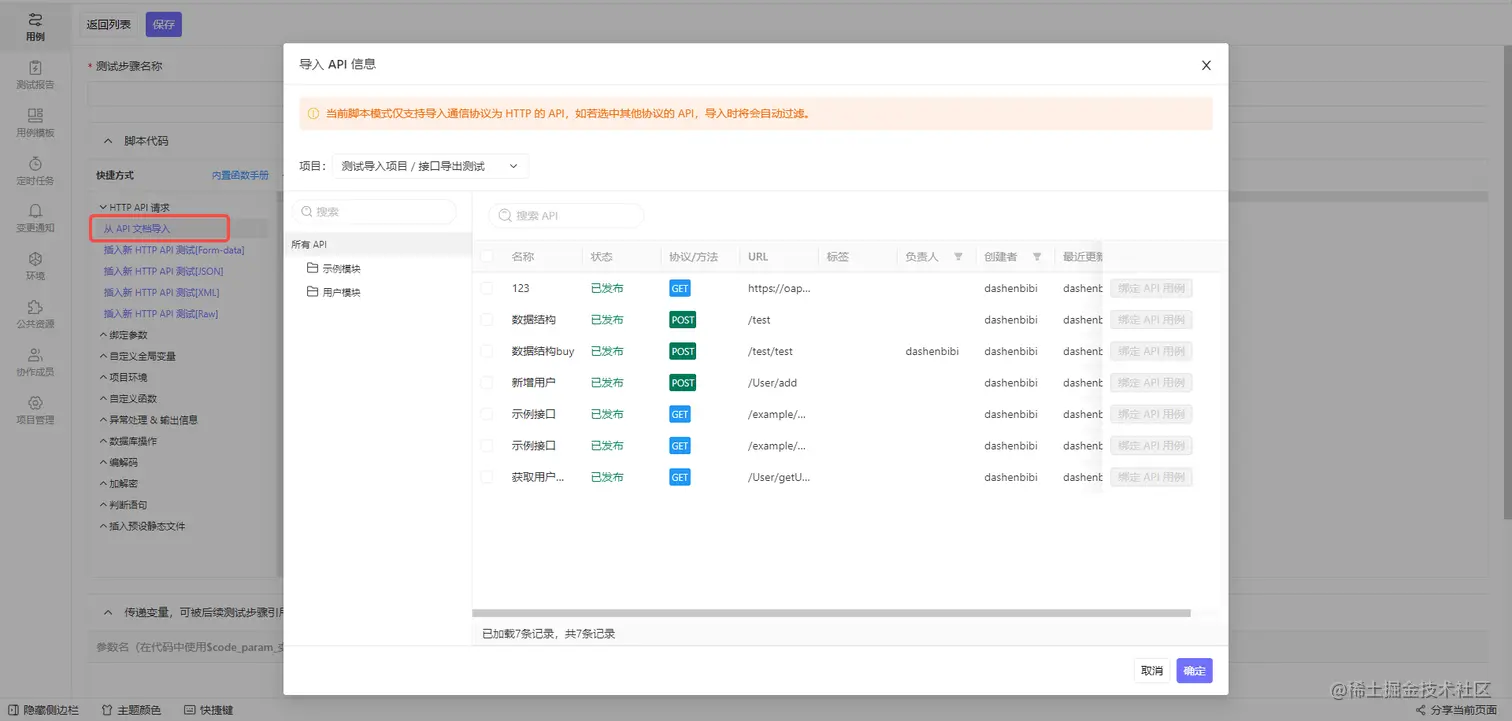Open the 用例 section in the sidebar
The image size is (1512, 721).
[35, 27]
